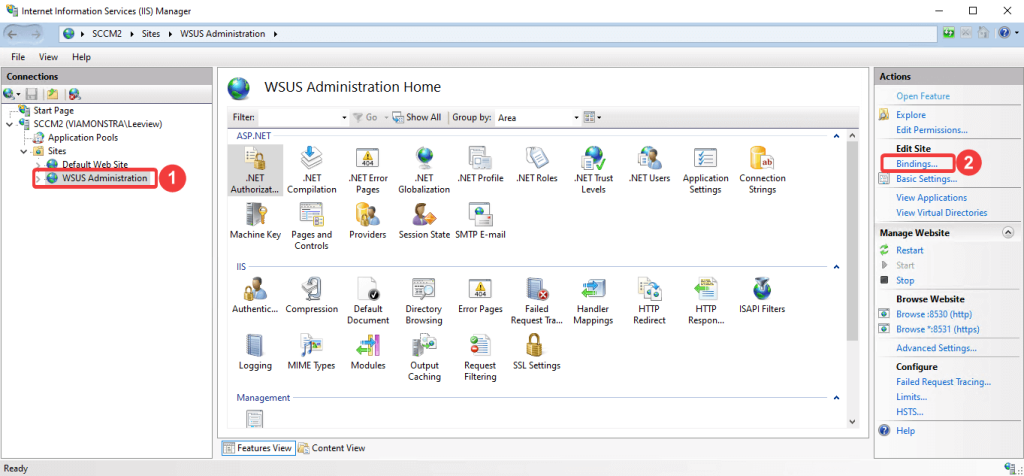
Task: Collapse the Manage Website section
Action: coord(1008,232)
